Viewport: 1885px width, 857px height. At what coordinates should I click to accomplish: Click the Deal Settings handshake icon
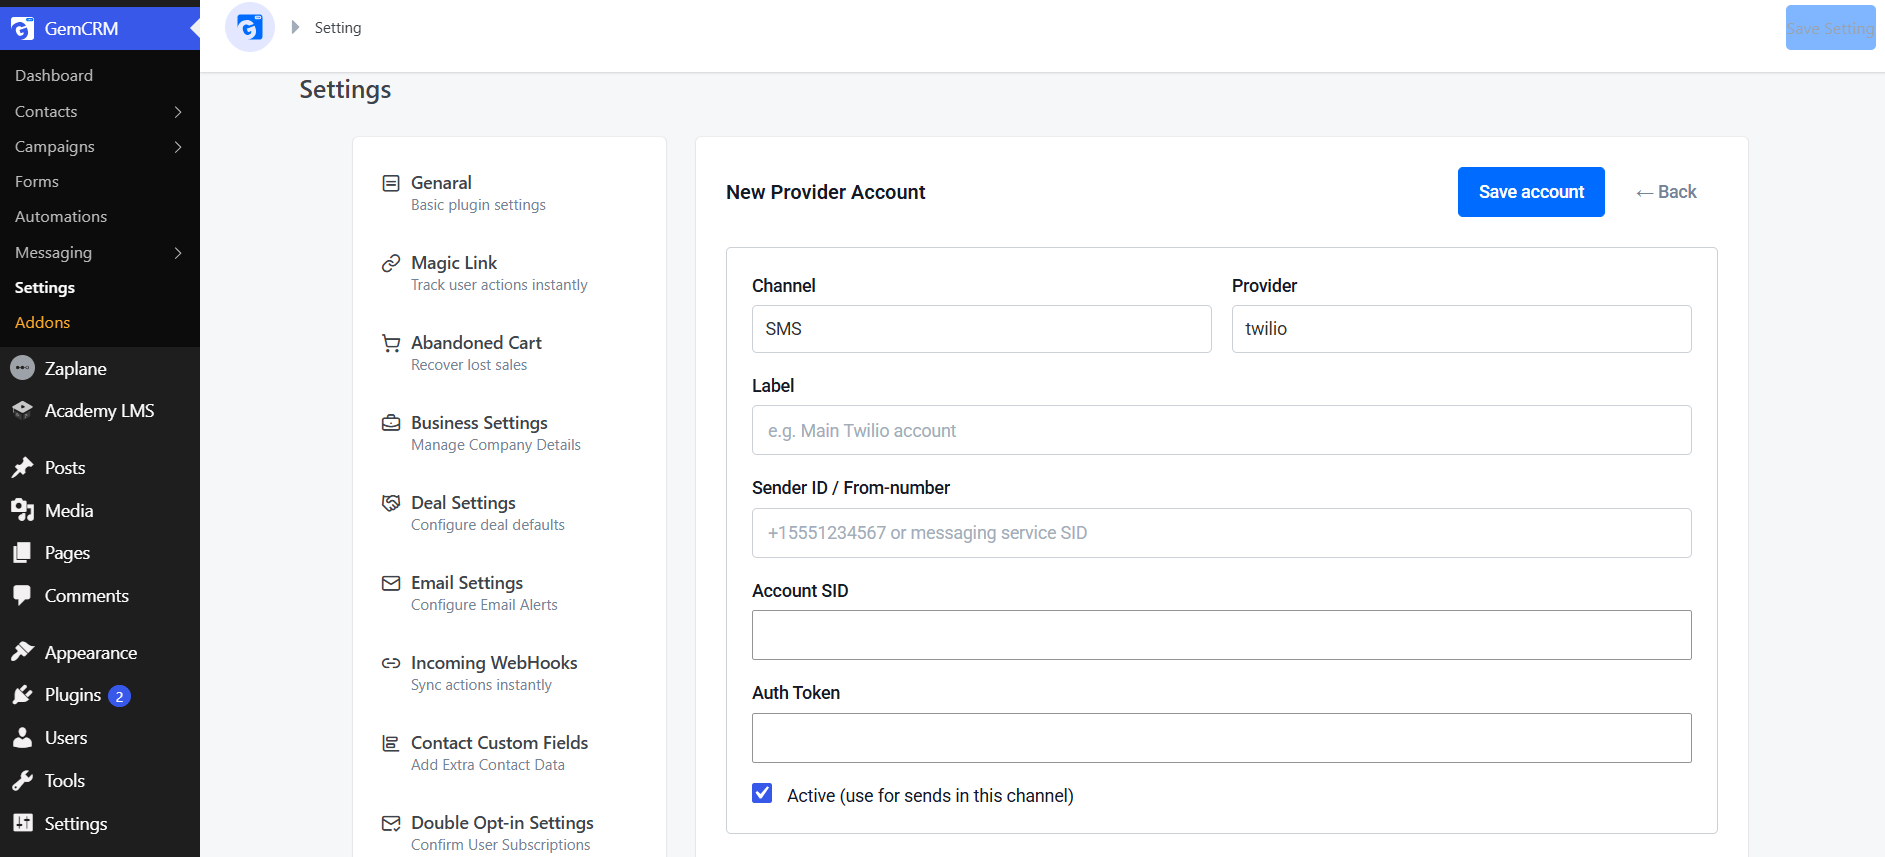pyautogui.click(x=391, y=503)
